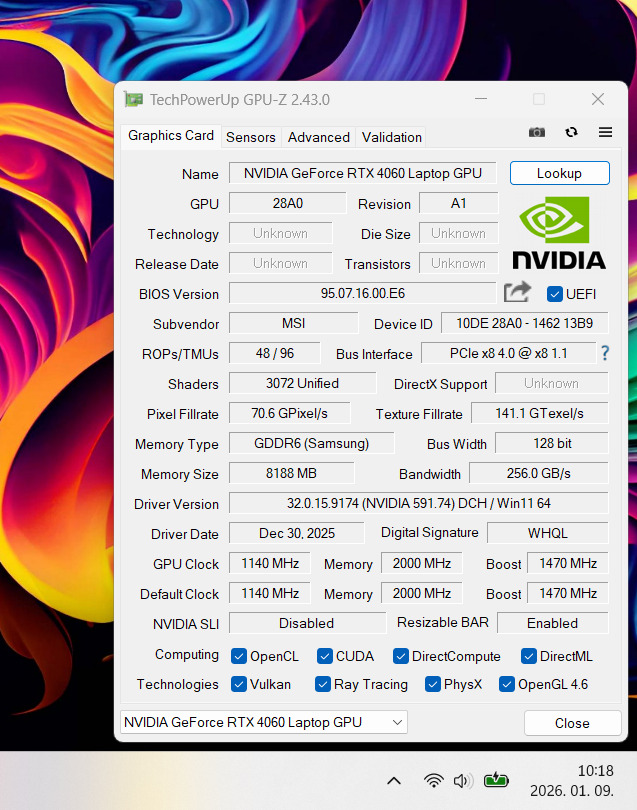Toggle the OpenGL 4.6 checkbox
This screenshot has width=637, height=810.
pos(506,684)
